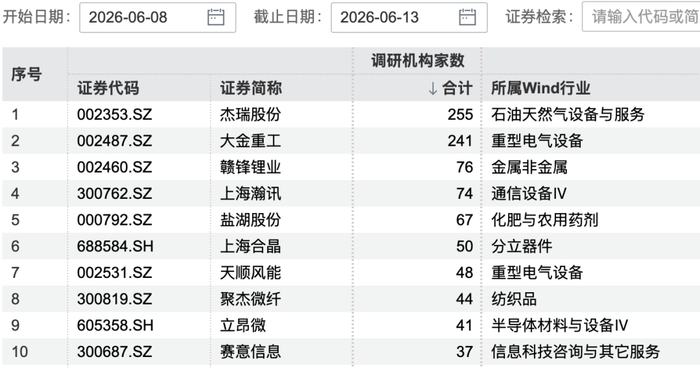Viewport: 700px width, 368px height.
Task: Open the 立昂微 stock name
Action: pos(243,325)
